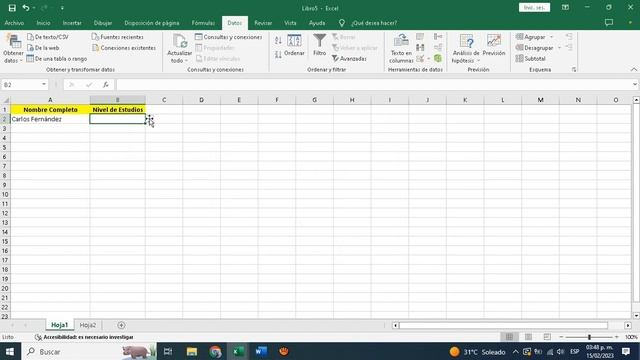Switch to Page Break Preview view
Viewport: 640px width, 360px height.
(x=547, y=337)
